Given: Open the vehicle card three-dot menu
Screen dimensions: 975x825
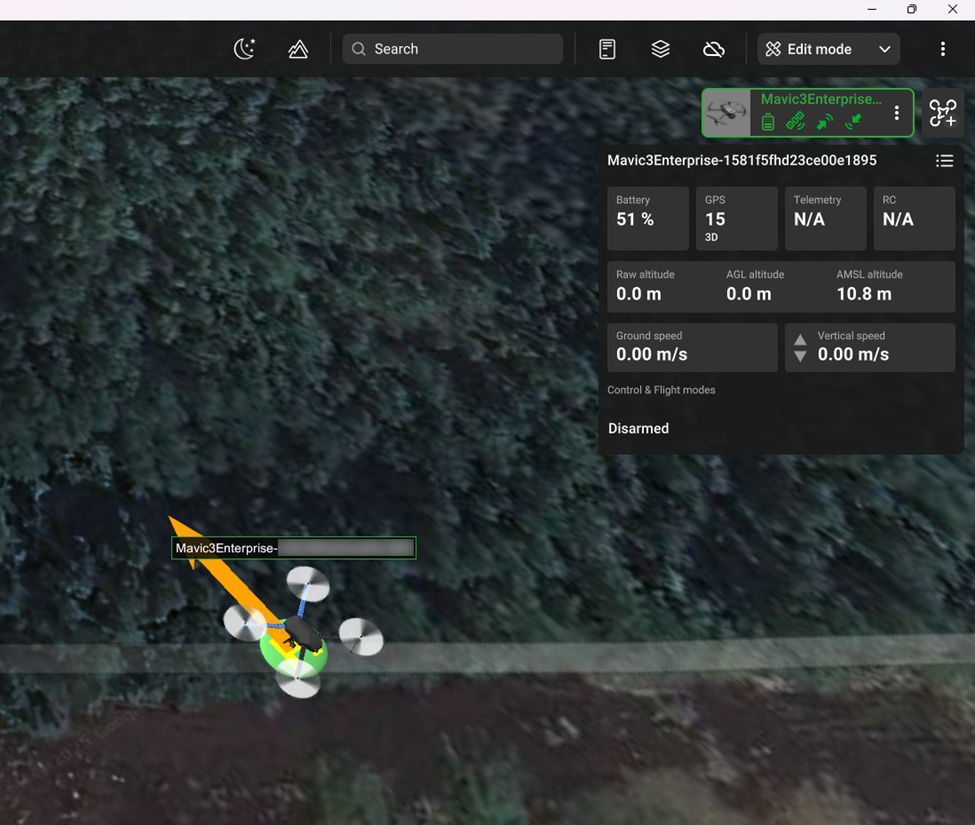Looking at the screenshot, I should [896, 113].
